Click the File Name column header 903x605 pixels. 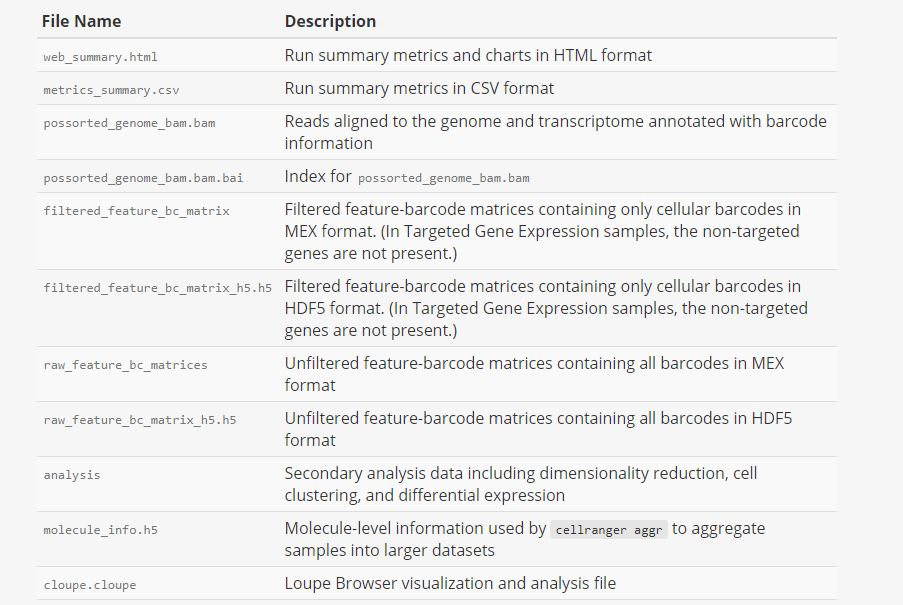(81, 21)
